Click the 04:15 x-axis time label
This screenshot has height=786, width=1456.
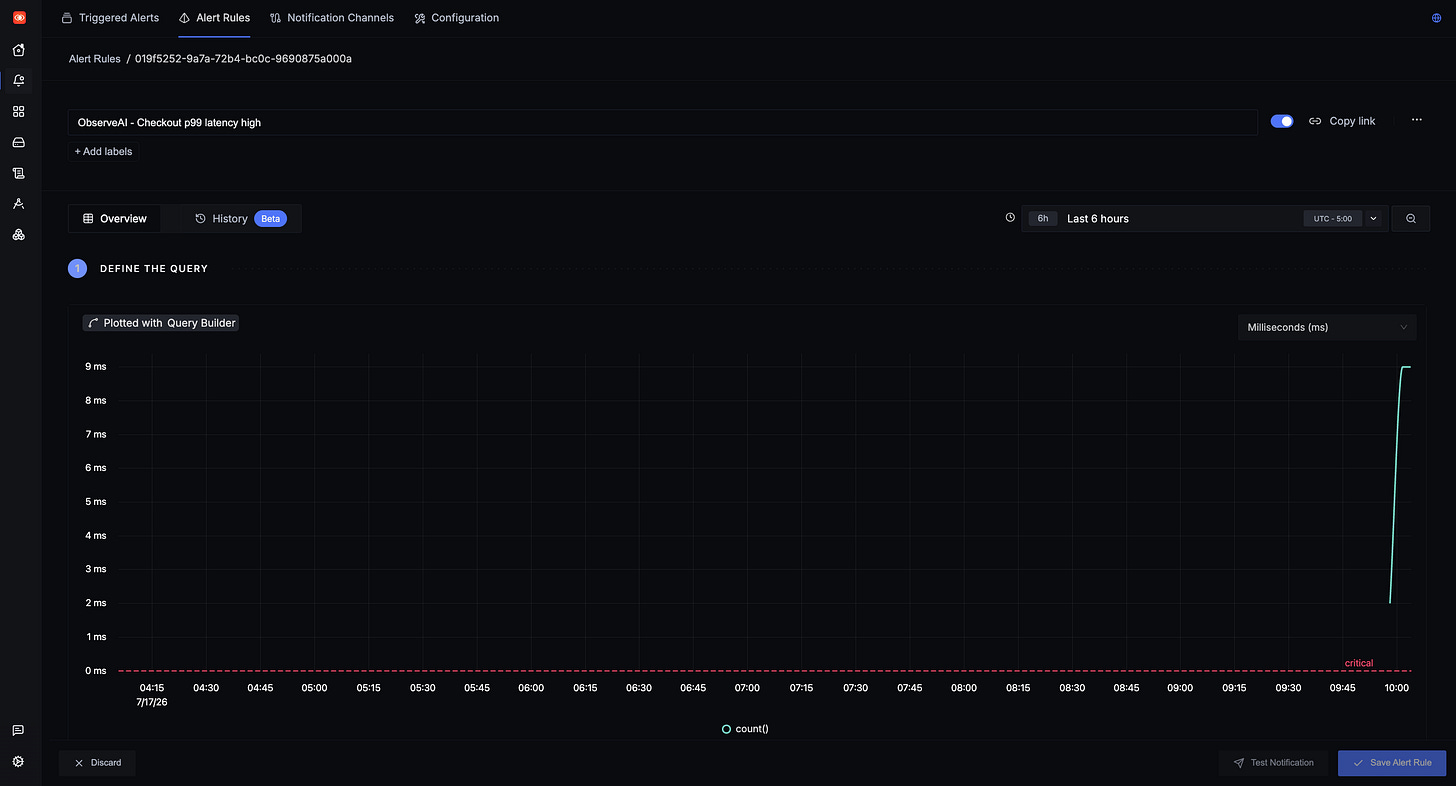click(x=152, y=688)
